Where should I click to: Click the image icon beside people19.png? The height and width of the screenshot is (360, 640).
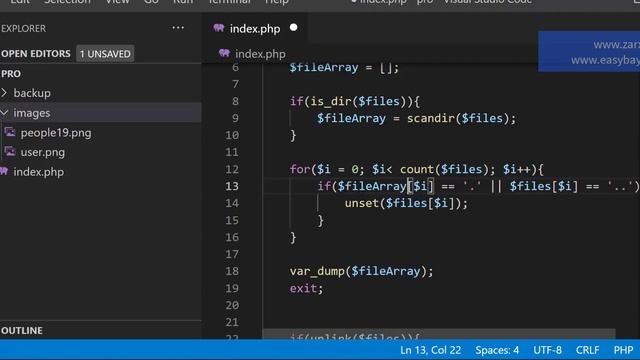(x=10, y=132)
